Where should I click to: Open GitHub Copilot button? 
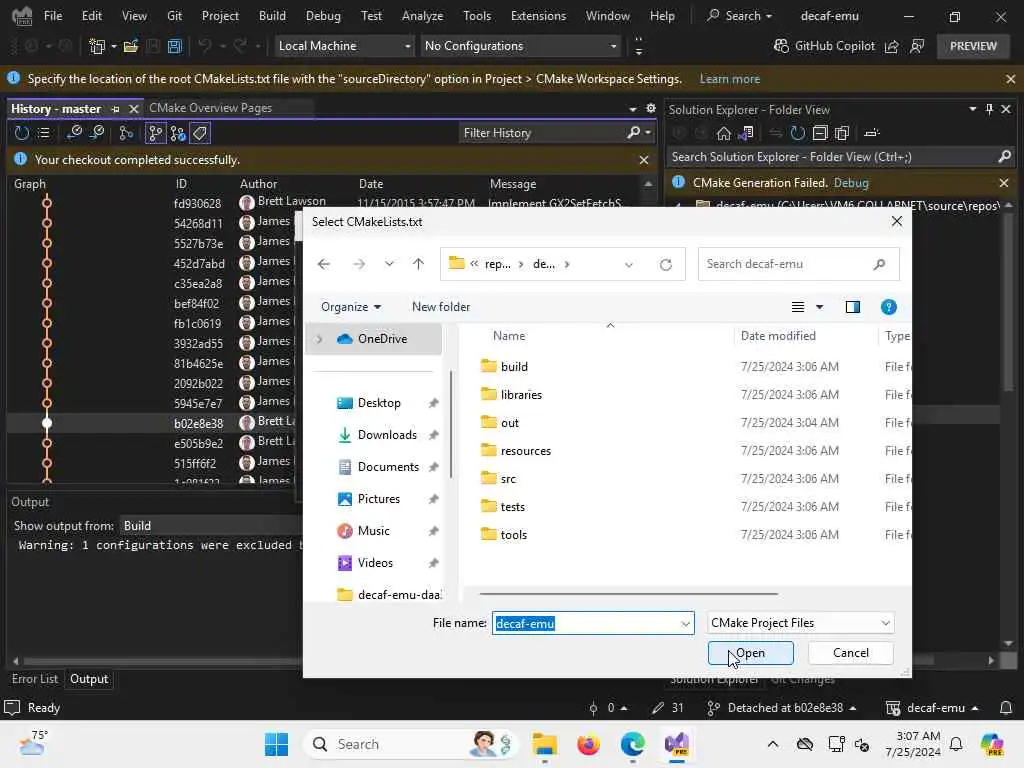[825, 46]
